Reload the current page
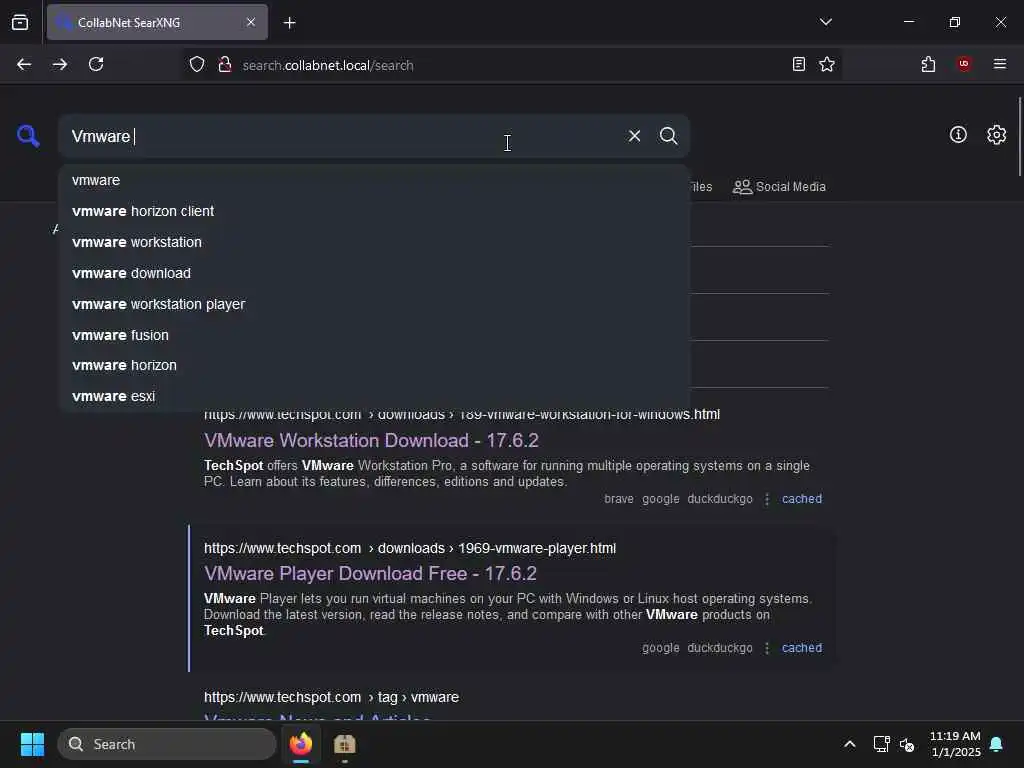1024x768 pixels. click(96, 64)
